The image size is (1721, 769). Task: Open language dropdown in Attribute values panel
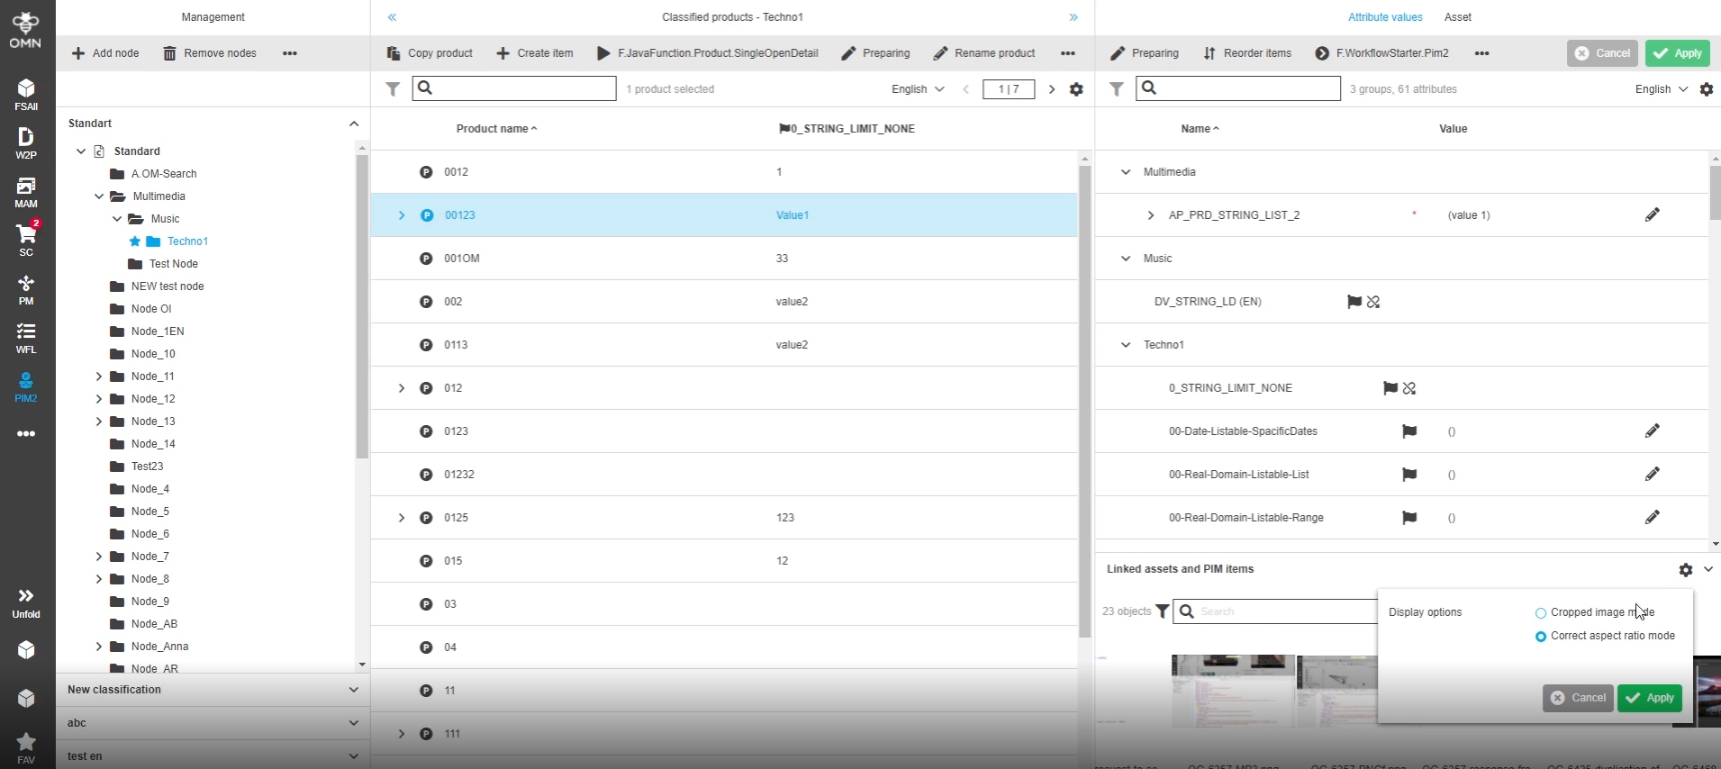(x=1662, y=89)
